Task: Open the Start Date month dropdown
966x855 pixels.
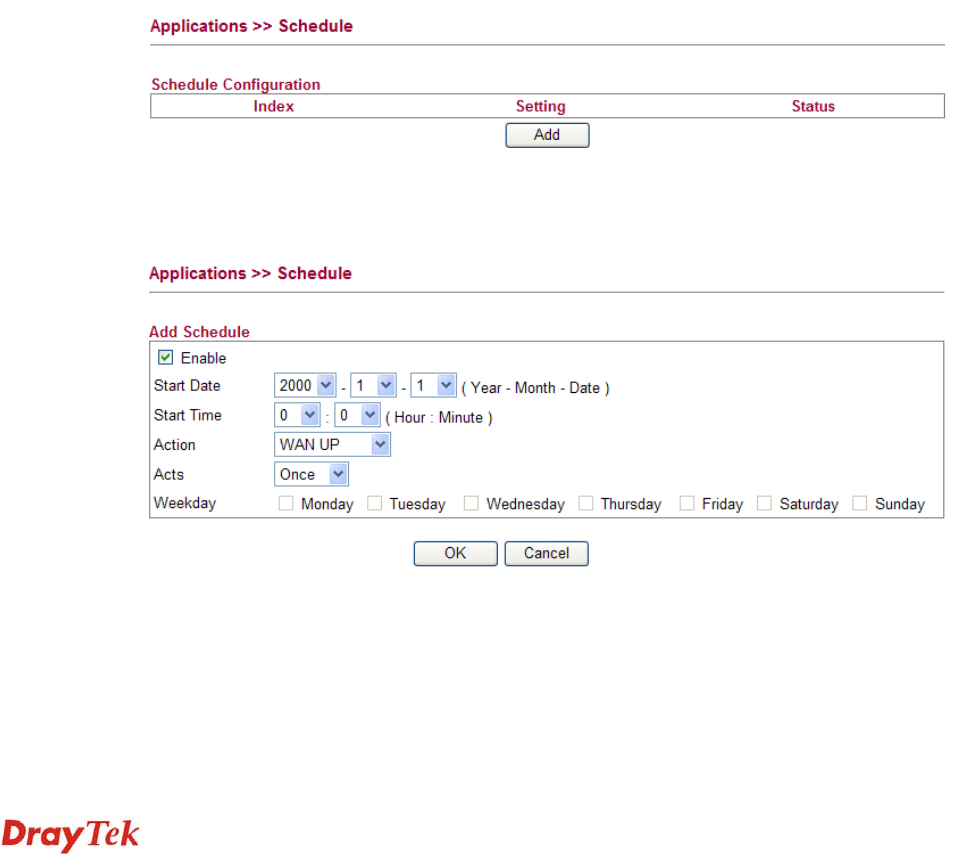Action: 373,386
